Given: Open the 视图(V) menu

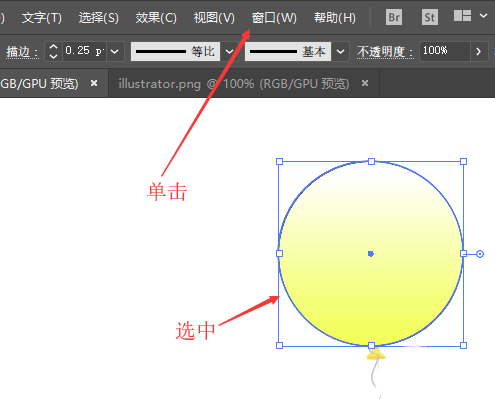Looking at the screenshot, I should click(214, 17).
